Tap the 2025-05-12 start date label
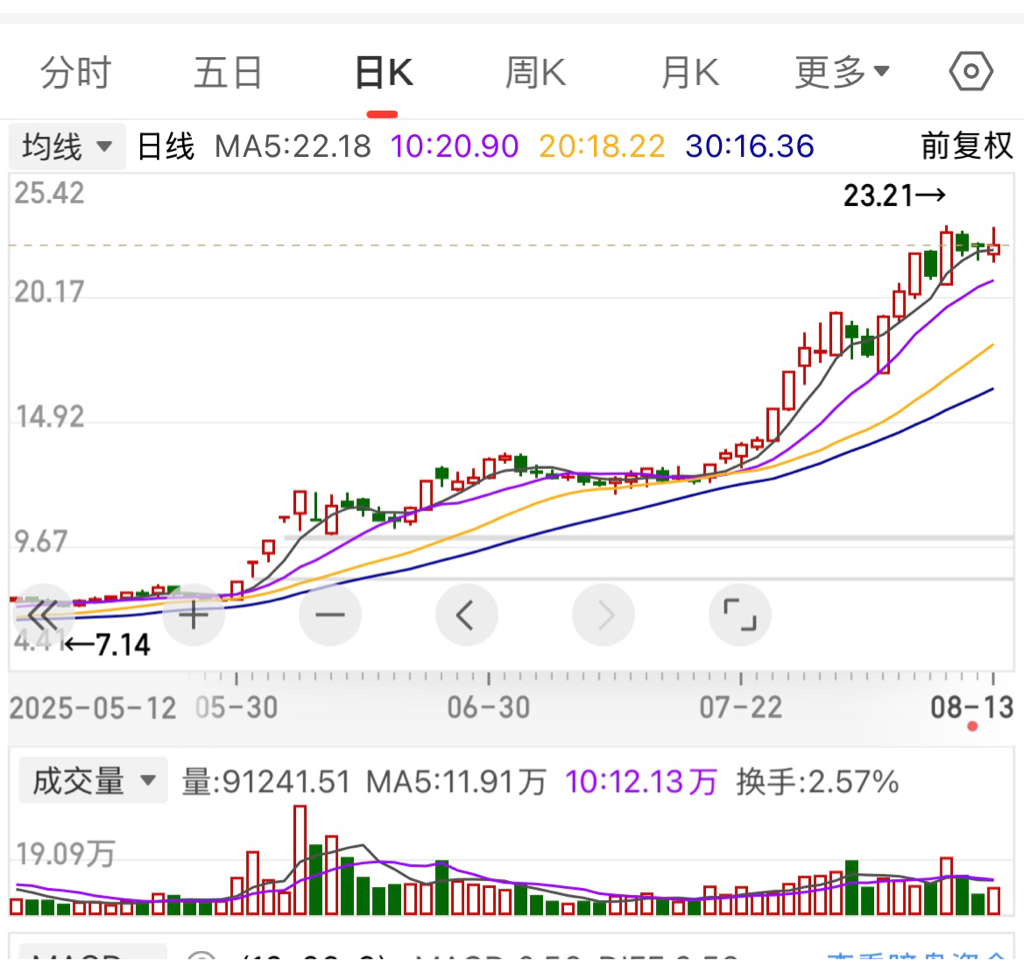 click(x=93, y=708)
